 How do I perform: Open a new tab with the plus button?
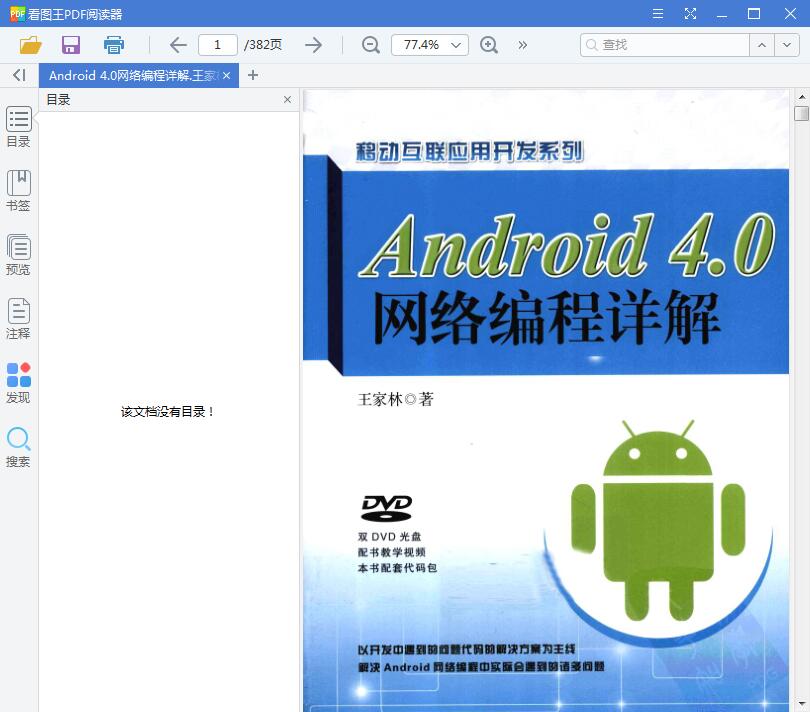[253, 75]
